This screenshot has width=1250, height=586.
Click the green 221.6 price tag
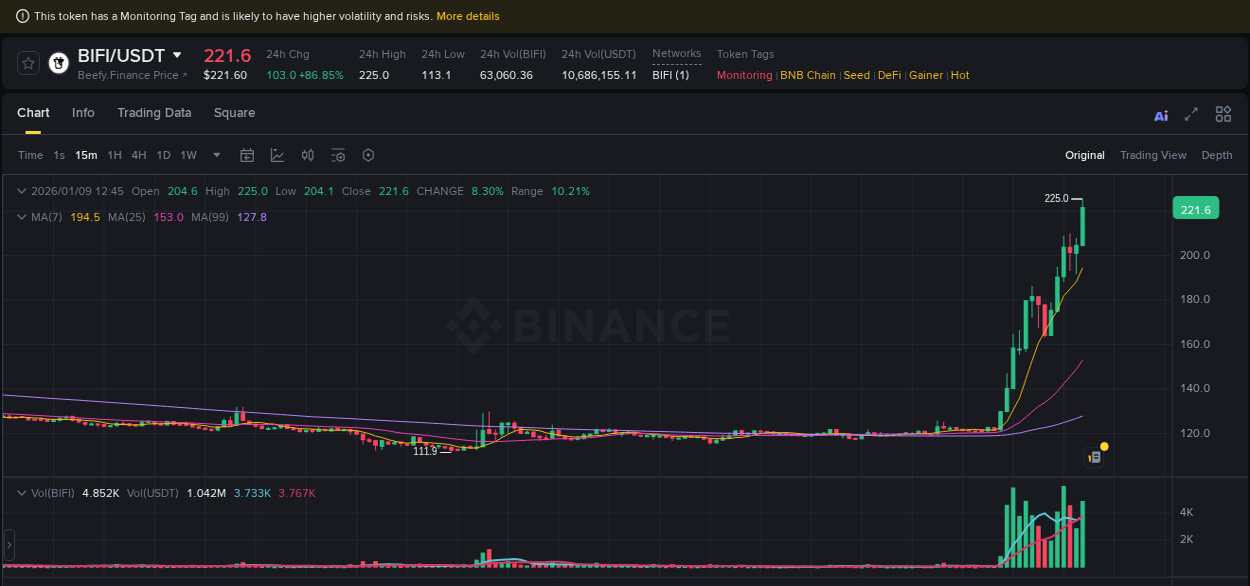click(x=1196, y=207)
